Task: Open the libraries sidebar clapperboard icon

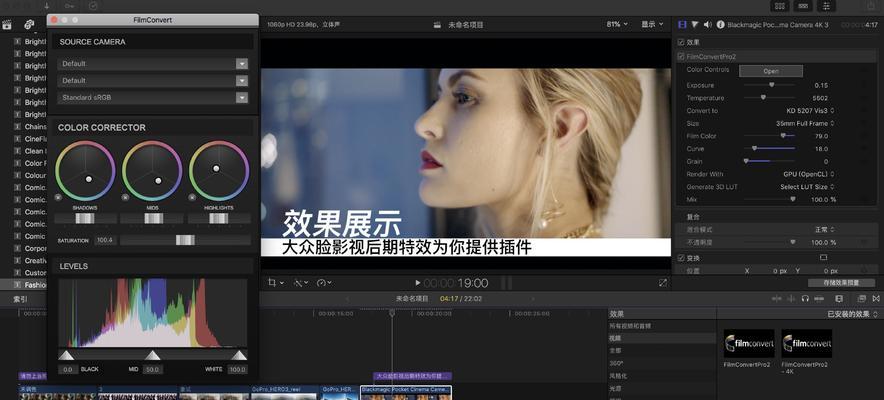Action: [7, 25]
